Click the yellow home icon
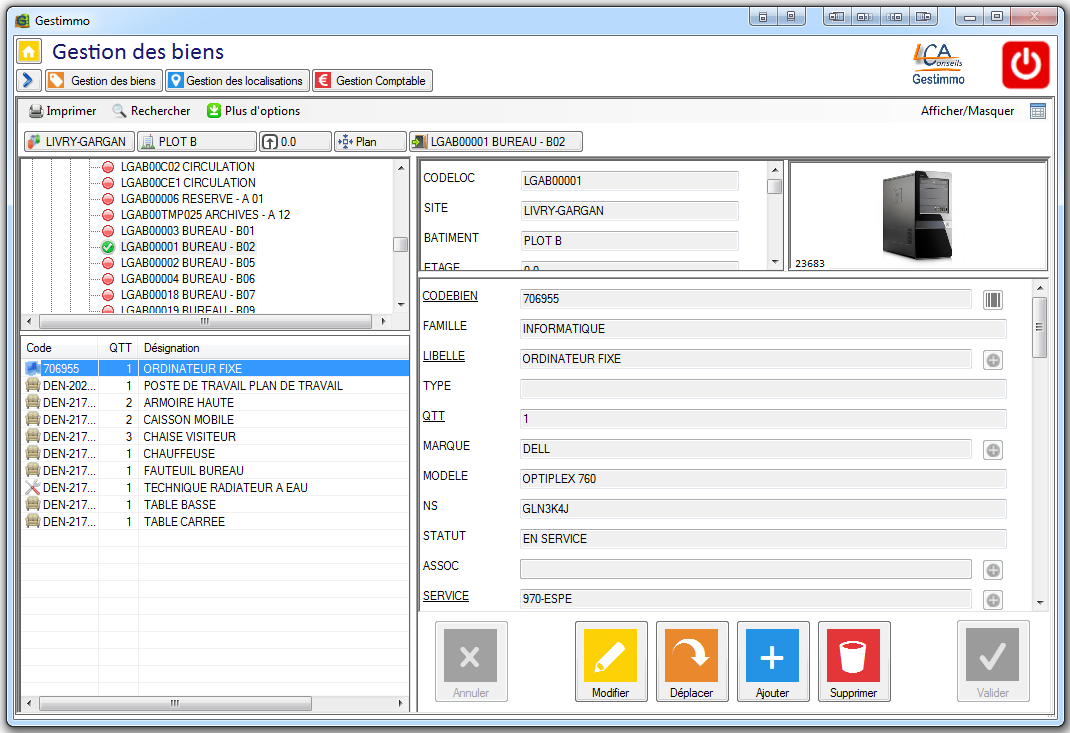The height and width of the screenshot is (733, 1070). tap(29, 52)
